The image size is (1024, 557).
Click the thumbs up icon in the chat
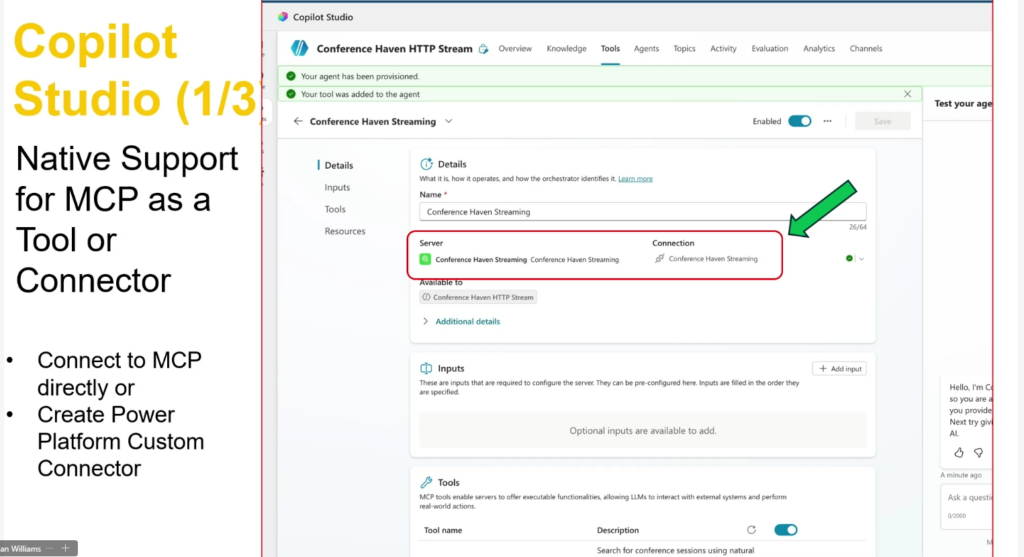pos(959,452)
